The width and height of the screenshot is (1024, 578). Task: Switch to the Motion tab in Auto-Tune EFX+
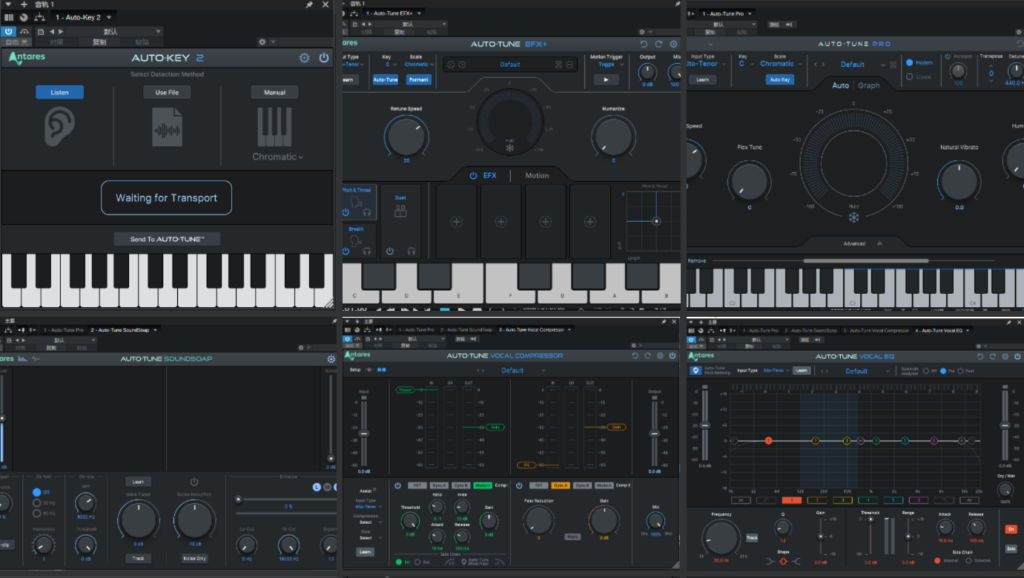pyautogui.click(x=537, y=176)
